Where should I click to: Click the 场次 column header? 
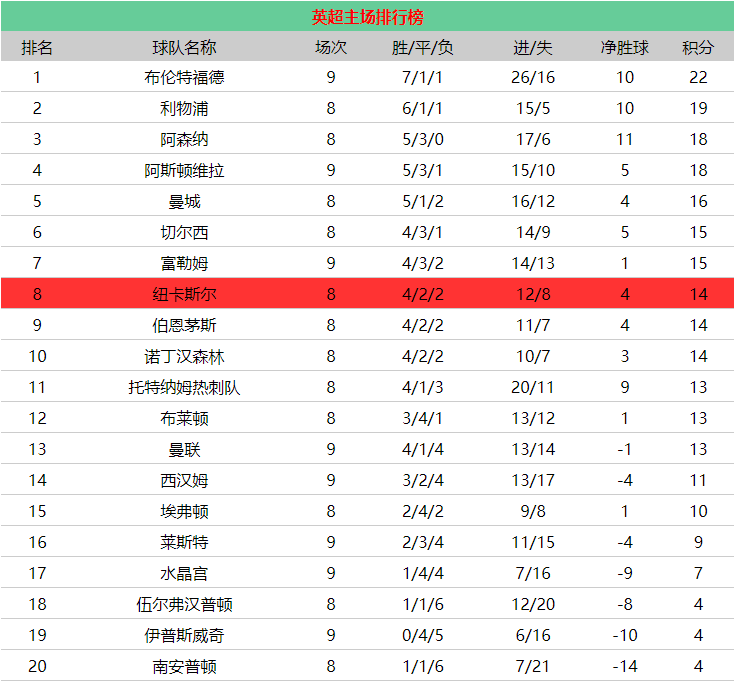click(331, 47)
